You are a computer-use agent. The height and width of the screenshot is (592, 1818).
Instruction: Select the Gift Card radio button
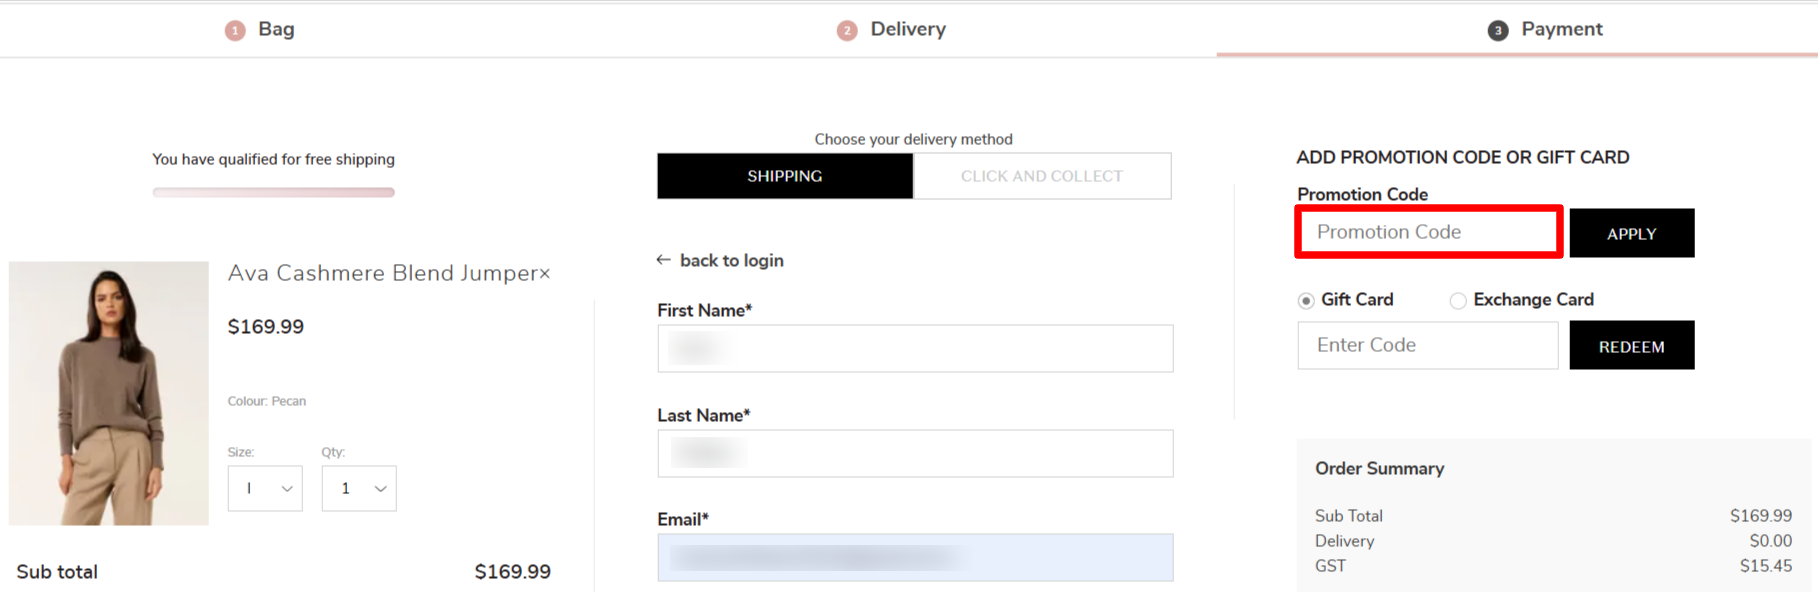point(1306,300)
